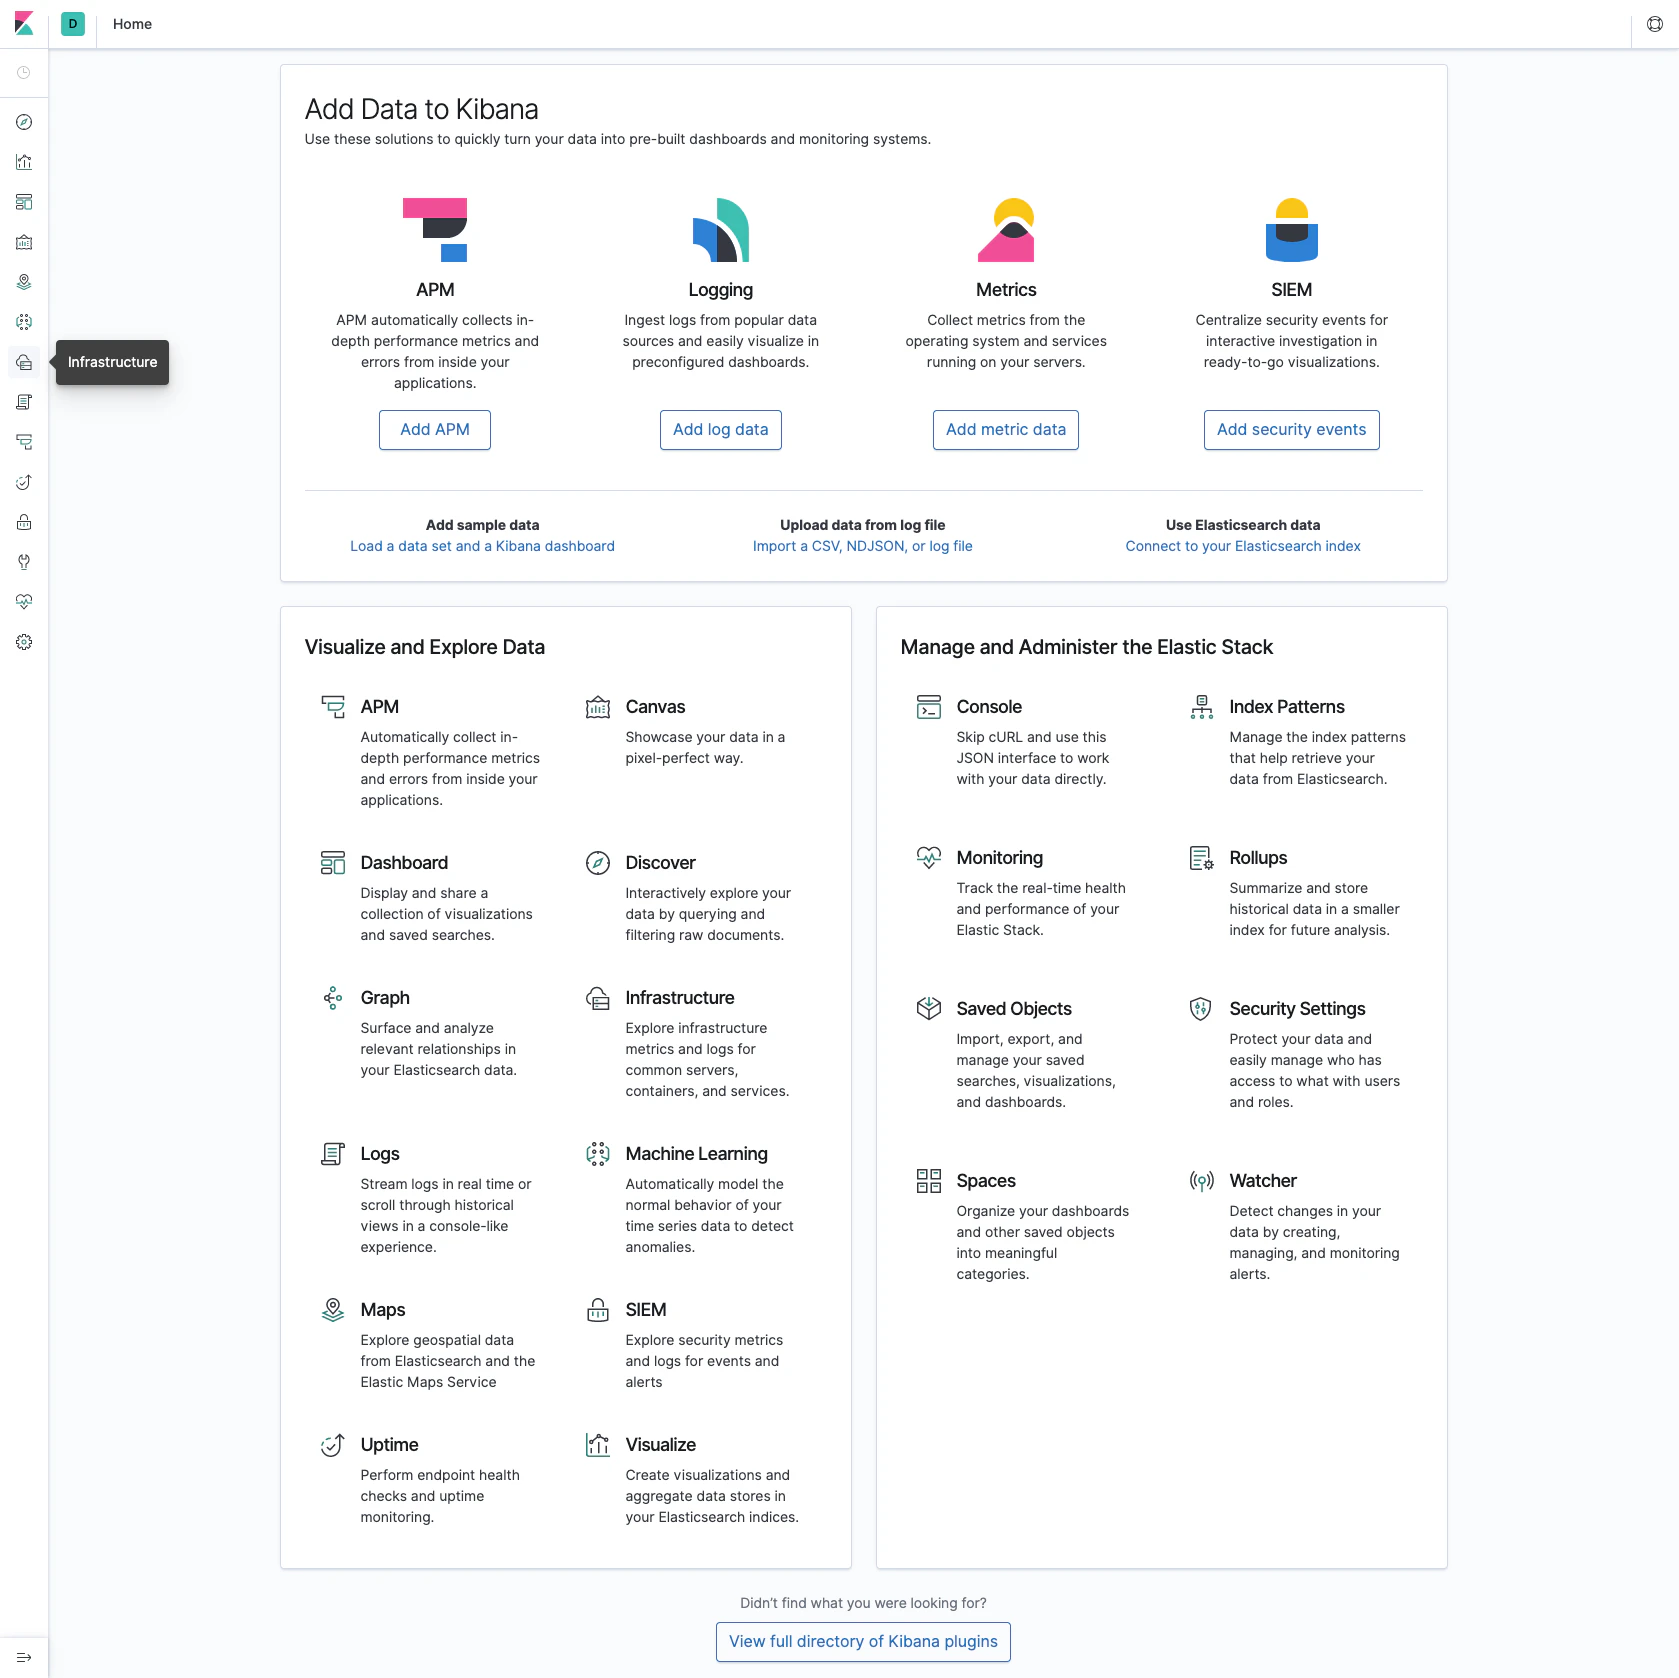Open Machine Learning from the left sidebar

(24, 322)
